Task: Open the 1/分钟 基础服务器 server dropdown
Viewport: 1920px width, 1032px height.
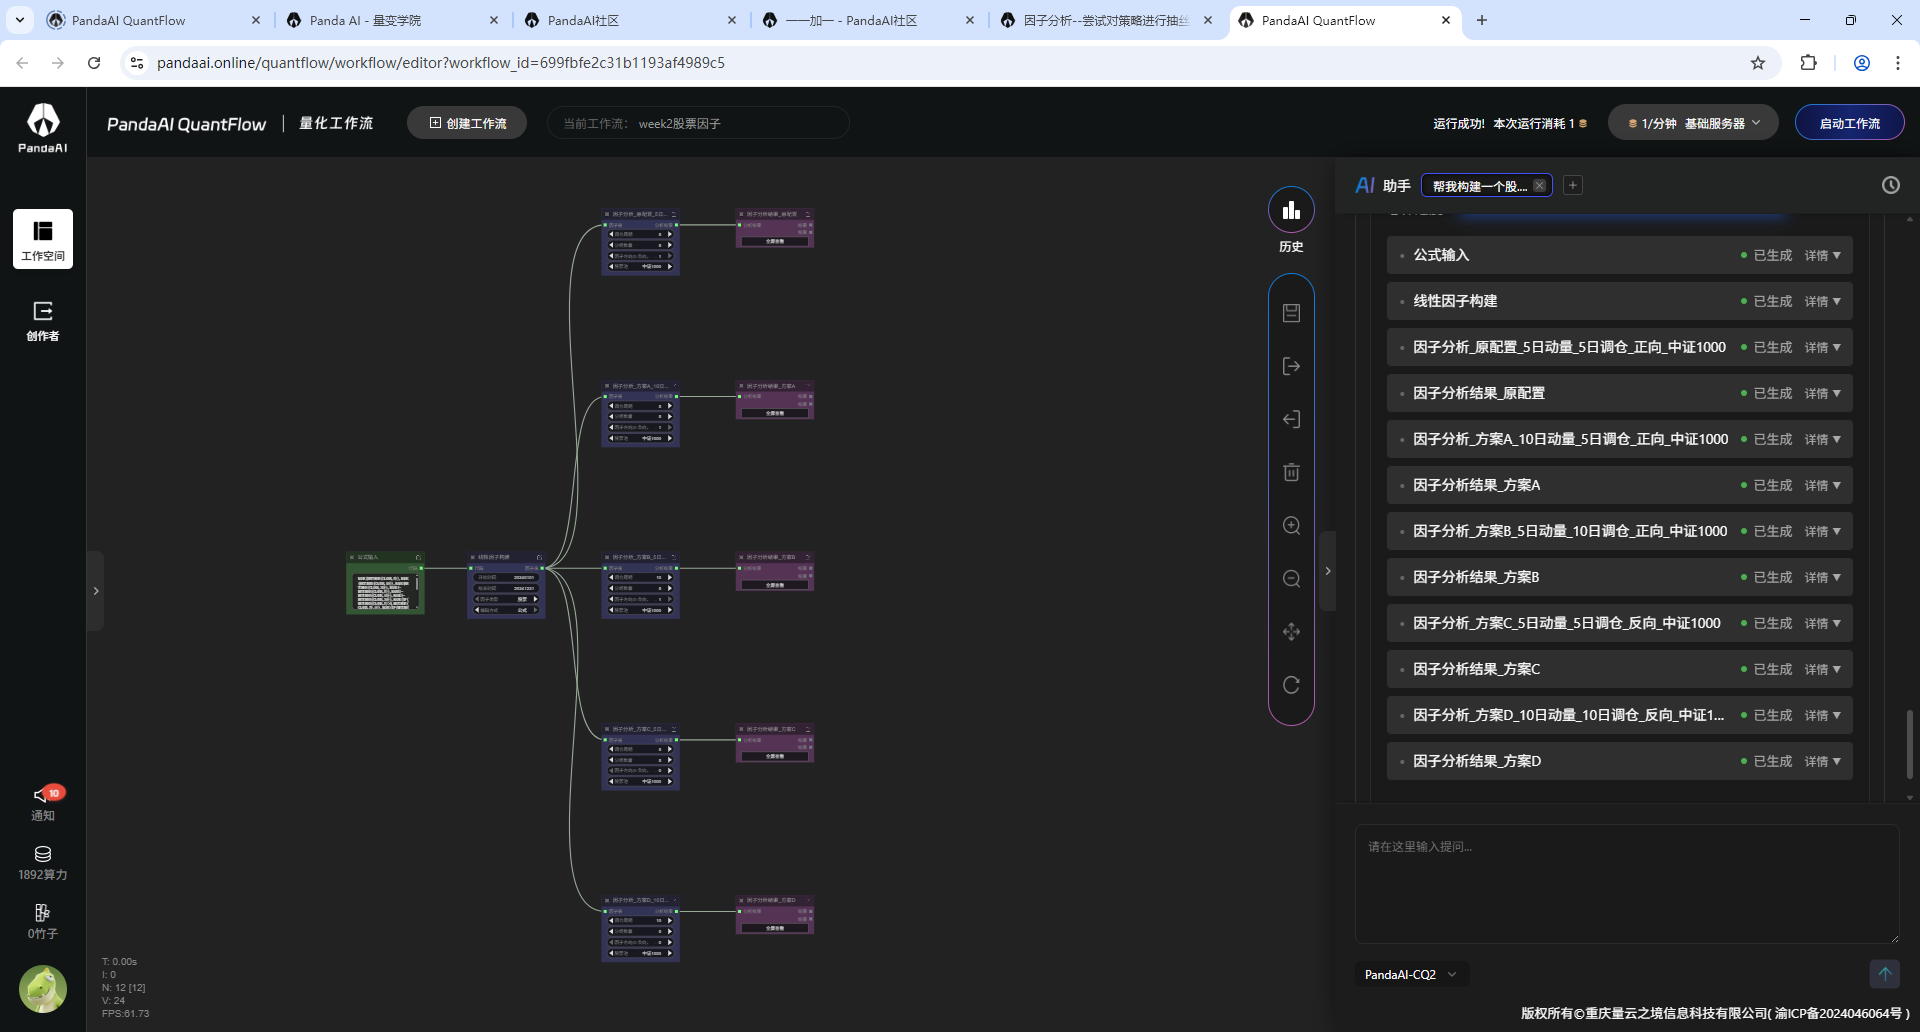Action: click(1693, 123)
